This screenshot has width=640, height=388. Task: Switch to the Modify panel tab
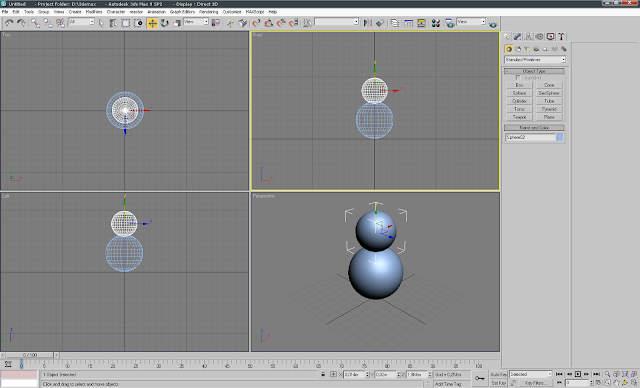(x=518, y=37)
